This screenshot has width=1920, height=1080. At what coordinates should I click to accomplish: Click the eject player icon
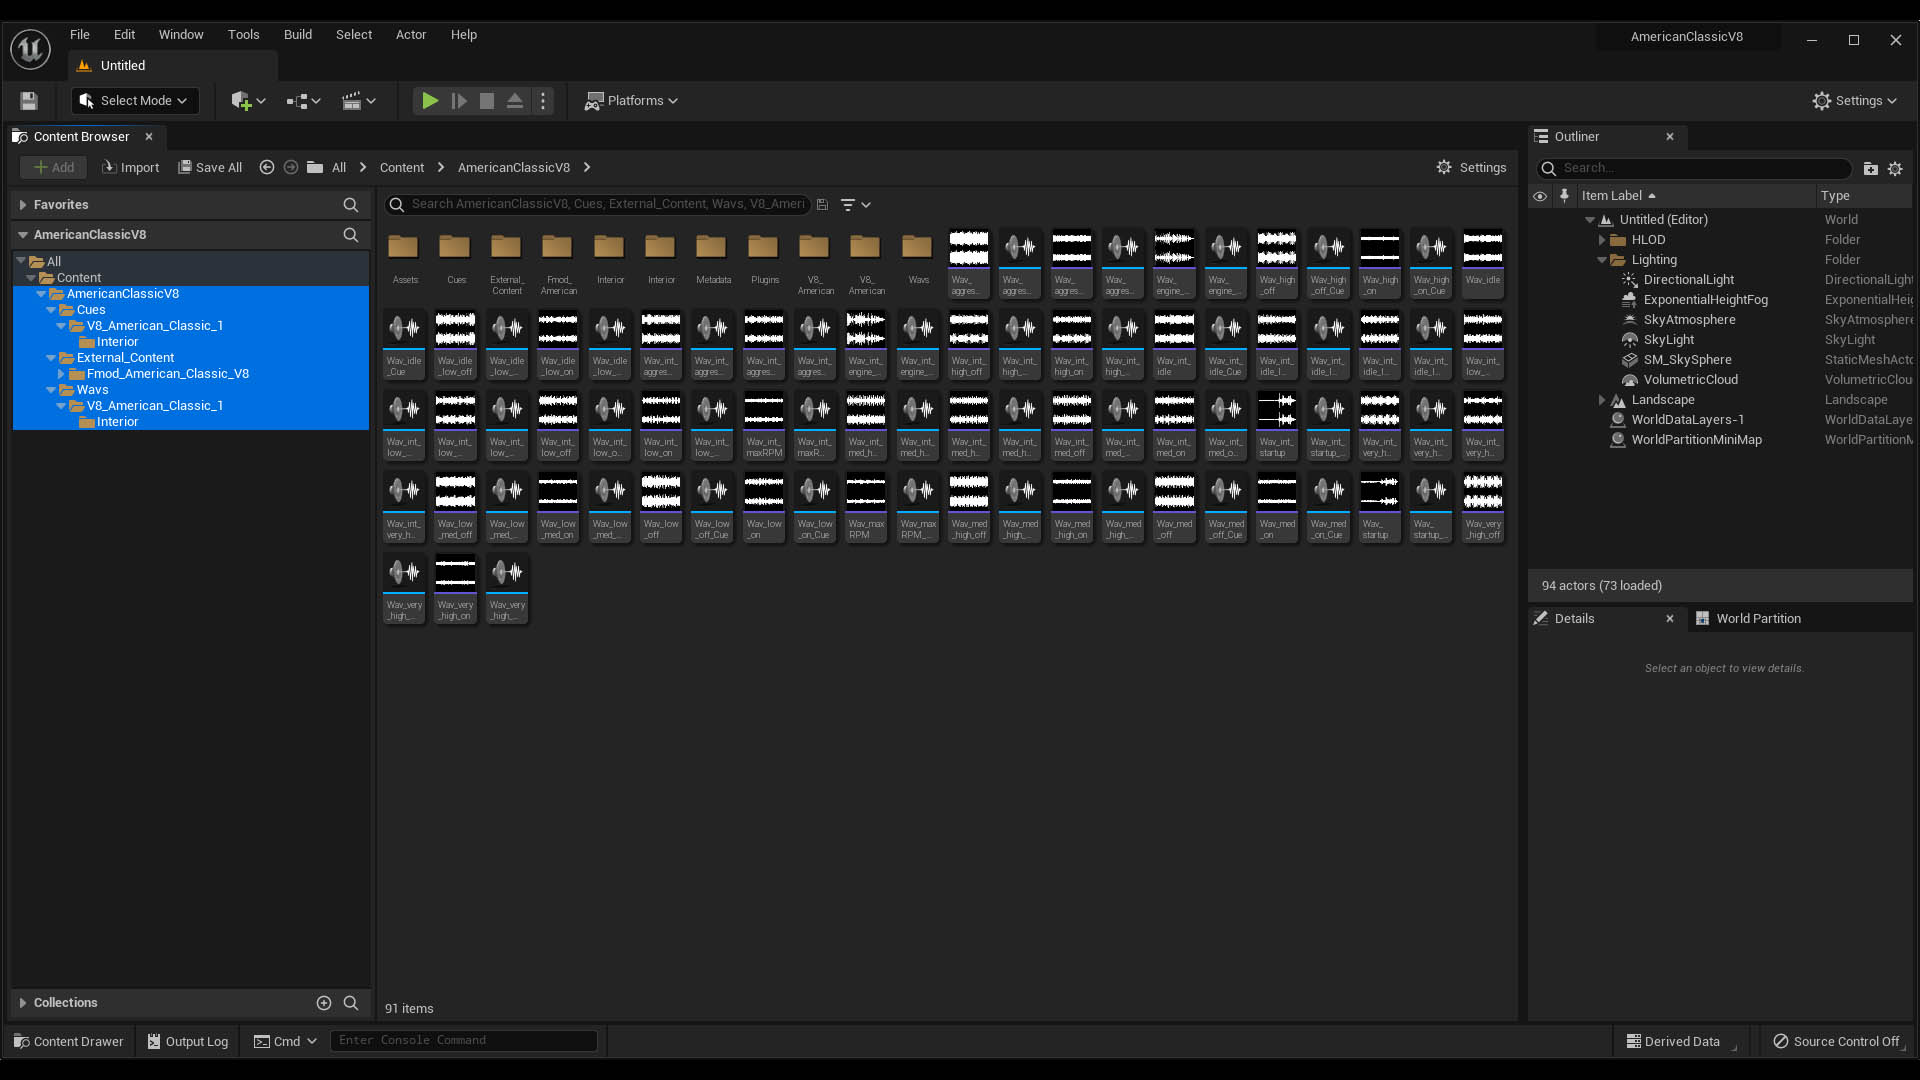click(x=514, y=101)
